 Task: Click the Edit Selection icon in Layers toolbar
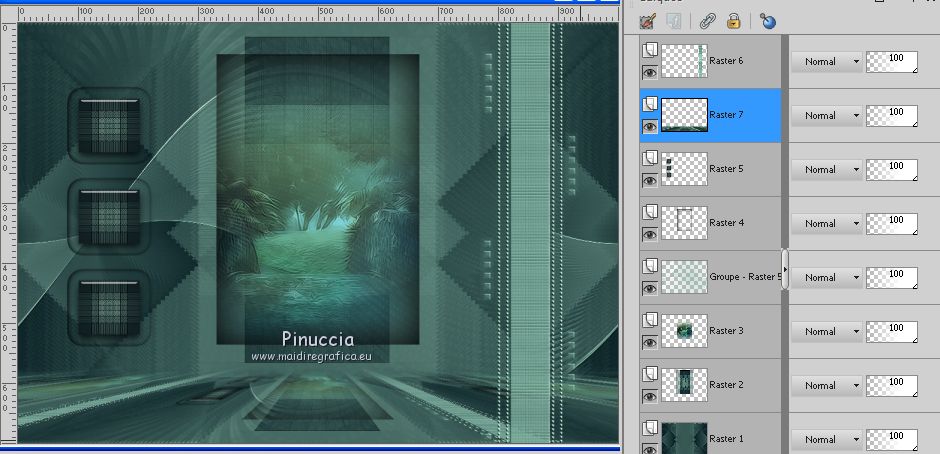(648, 22)
